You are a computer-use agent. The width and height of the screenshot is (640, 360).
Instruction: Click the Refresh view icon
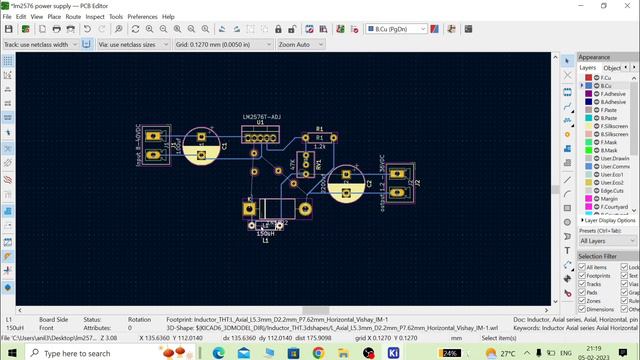[136, 29]
